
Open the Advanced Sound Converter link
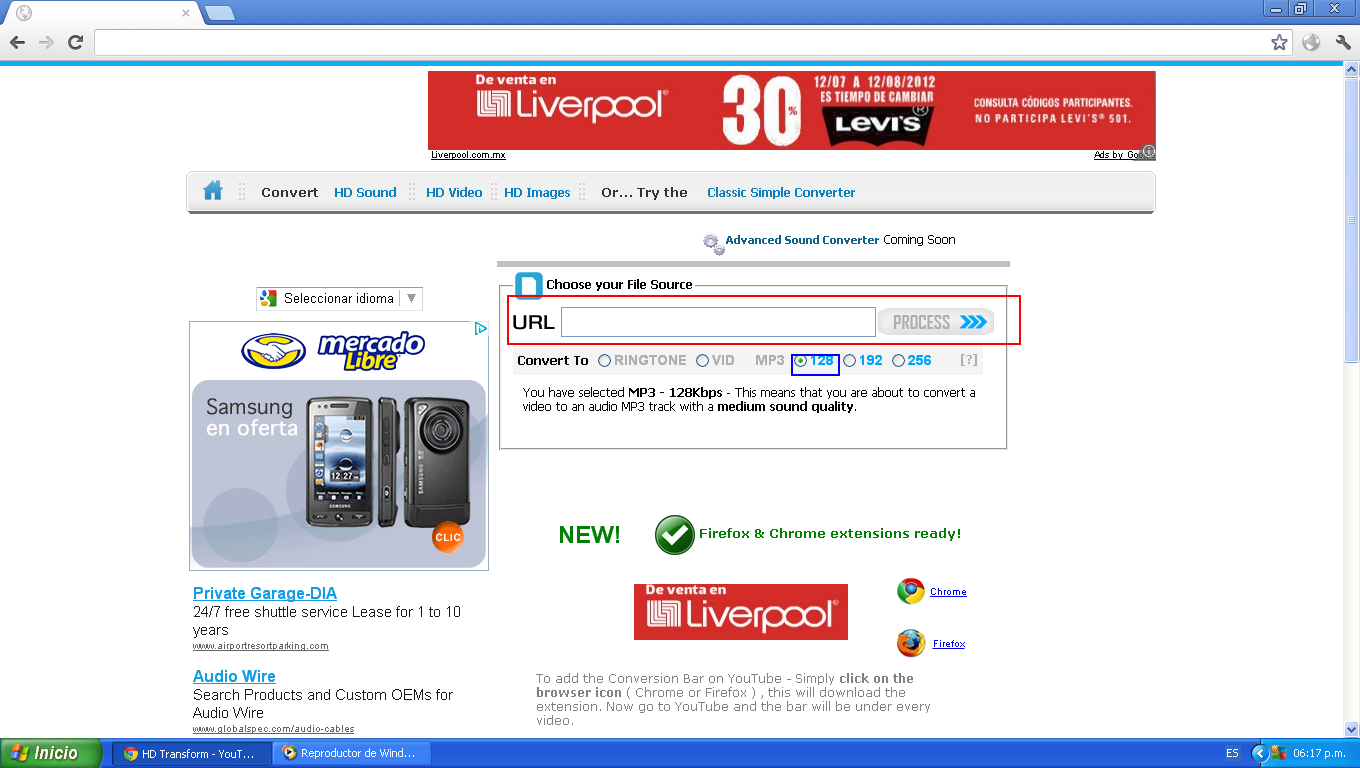802,240
